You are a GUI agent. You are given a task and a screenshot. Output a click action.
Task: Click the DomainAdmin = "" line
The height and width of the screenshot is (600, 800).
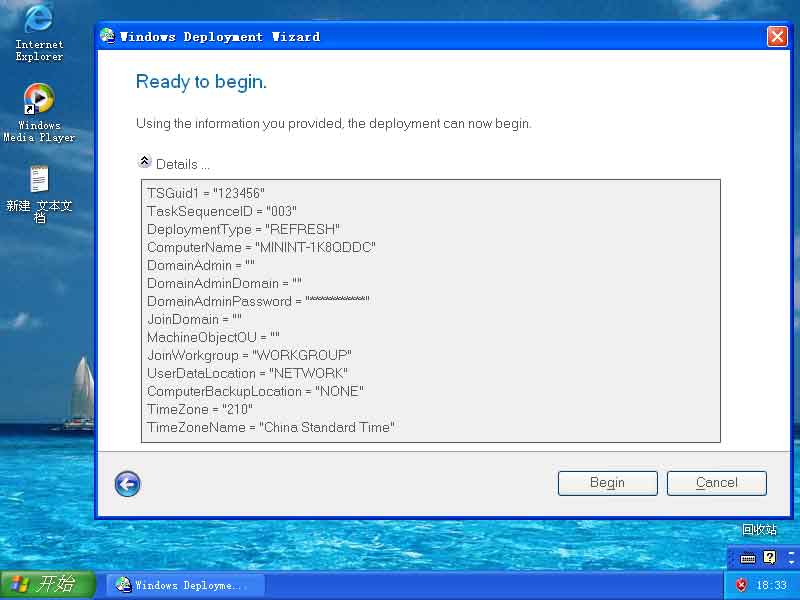tap(201, 265)
